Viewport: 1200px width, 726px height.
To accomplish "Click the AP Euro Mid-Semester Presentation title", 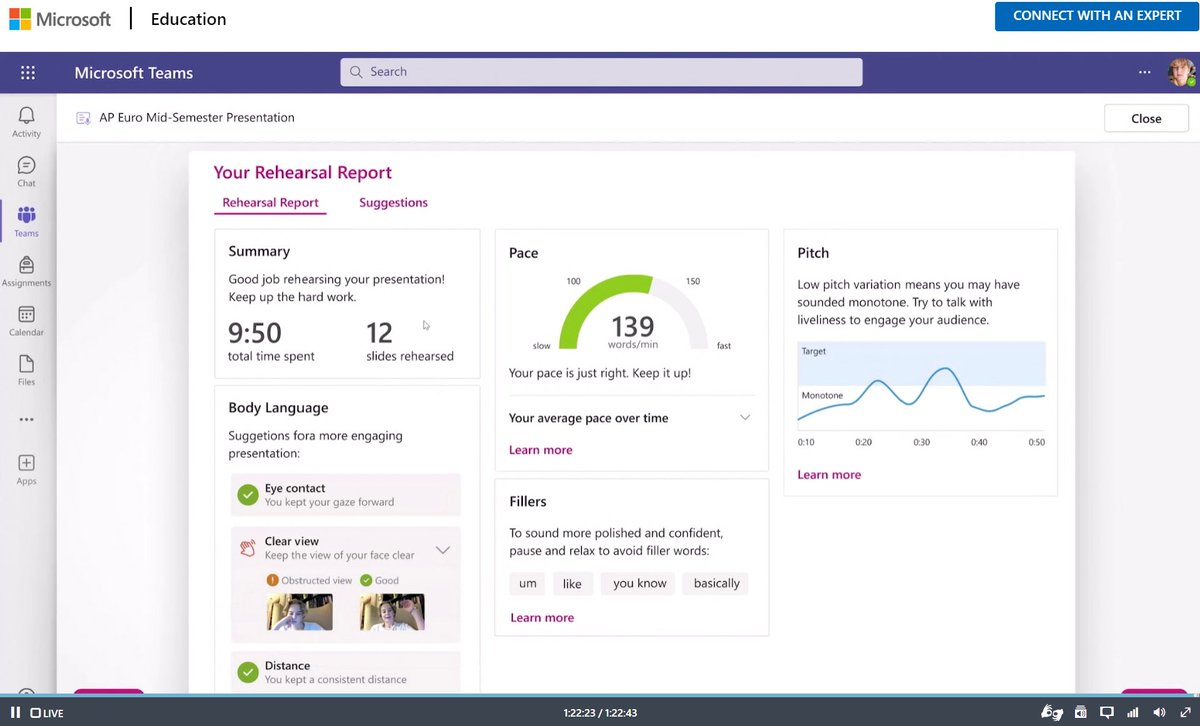I will (197, 118).
